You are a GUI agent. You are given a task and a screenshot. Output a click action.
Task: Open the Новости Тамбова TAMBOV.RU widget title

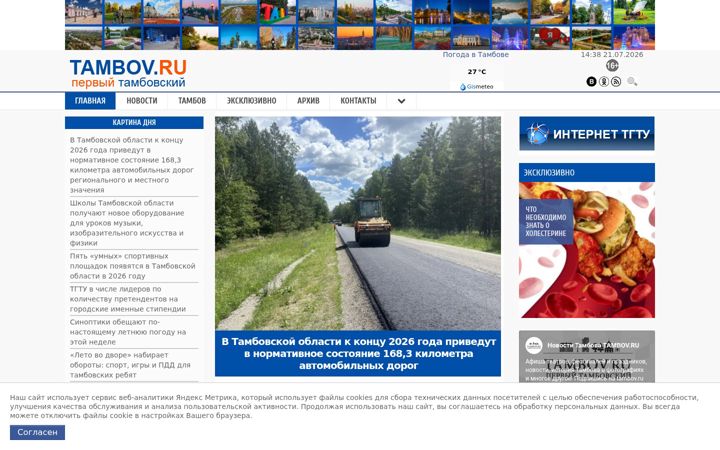point(593,345)
